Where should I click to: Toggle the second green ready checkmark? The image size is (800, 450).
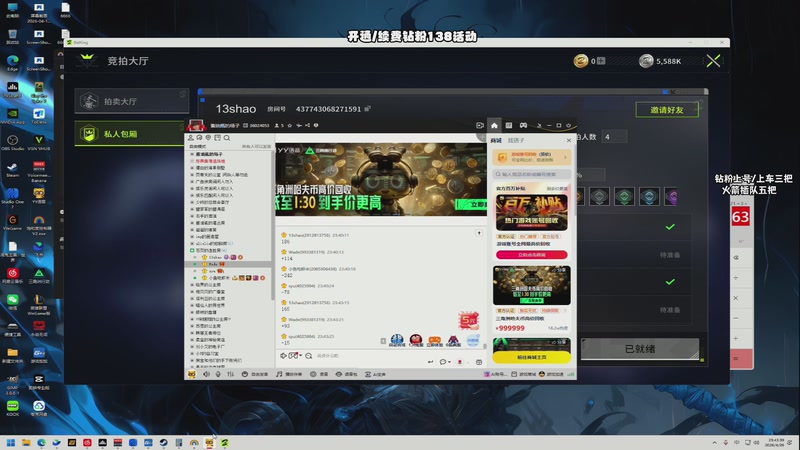pyautogui.click(x=670, y=282)
